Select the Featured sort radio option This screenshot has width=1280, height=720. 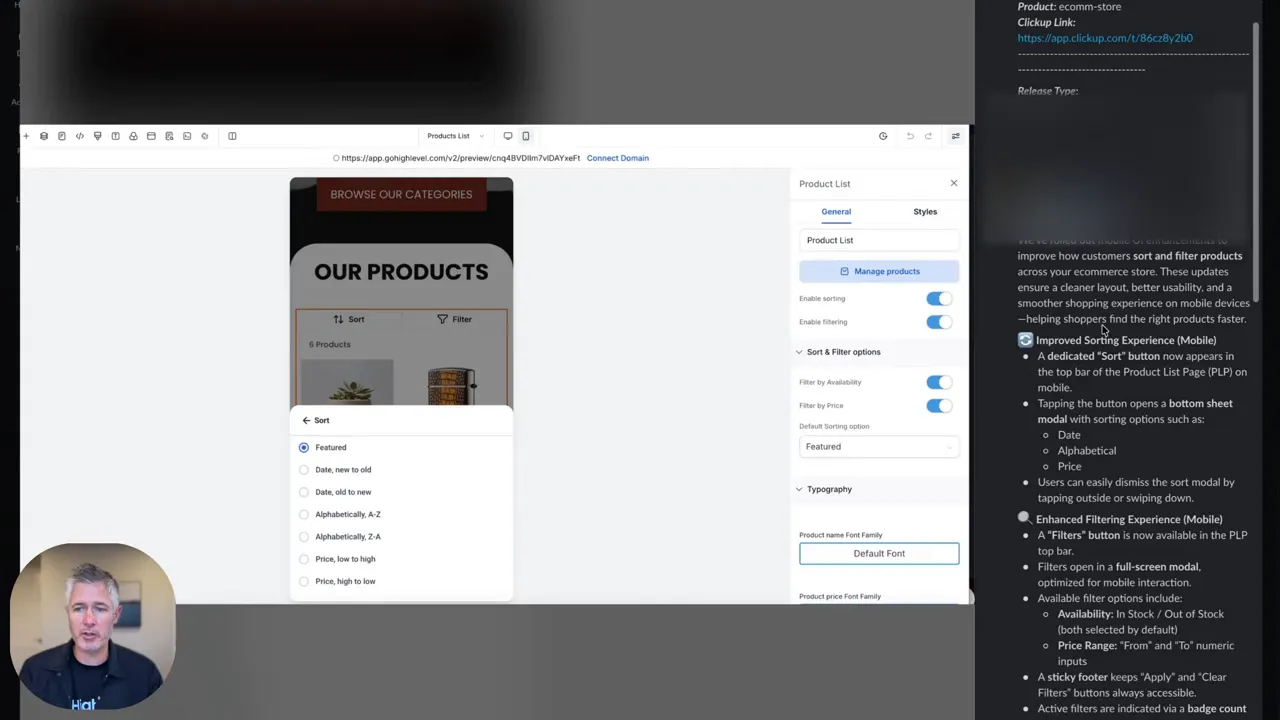(x=304, y=447)
